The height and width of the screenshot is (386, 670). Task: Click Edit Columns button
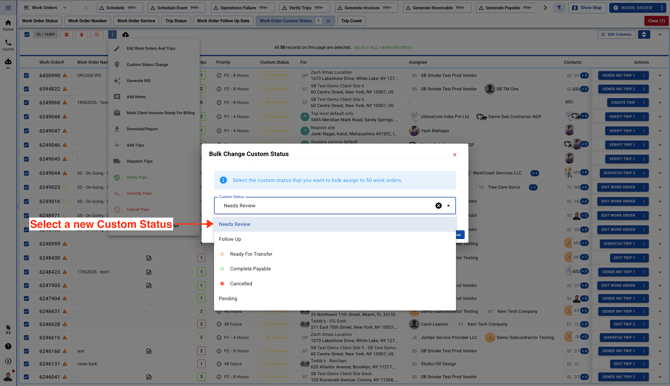[x=616, y=35]
